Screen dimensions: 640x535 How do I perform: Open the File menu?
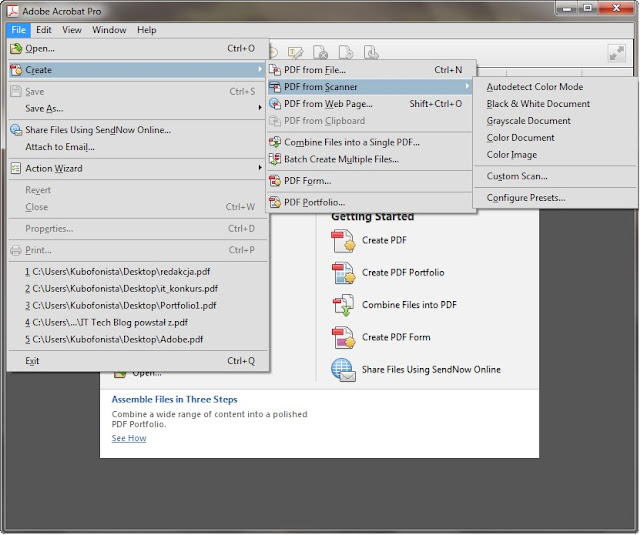[18, 30]
